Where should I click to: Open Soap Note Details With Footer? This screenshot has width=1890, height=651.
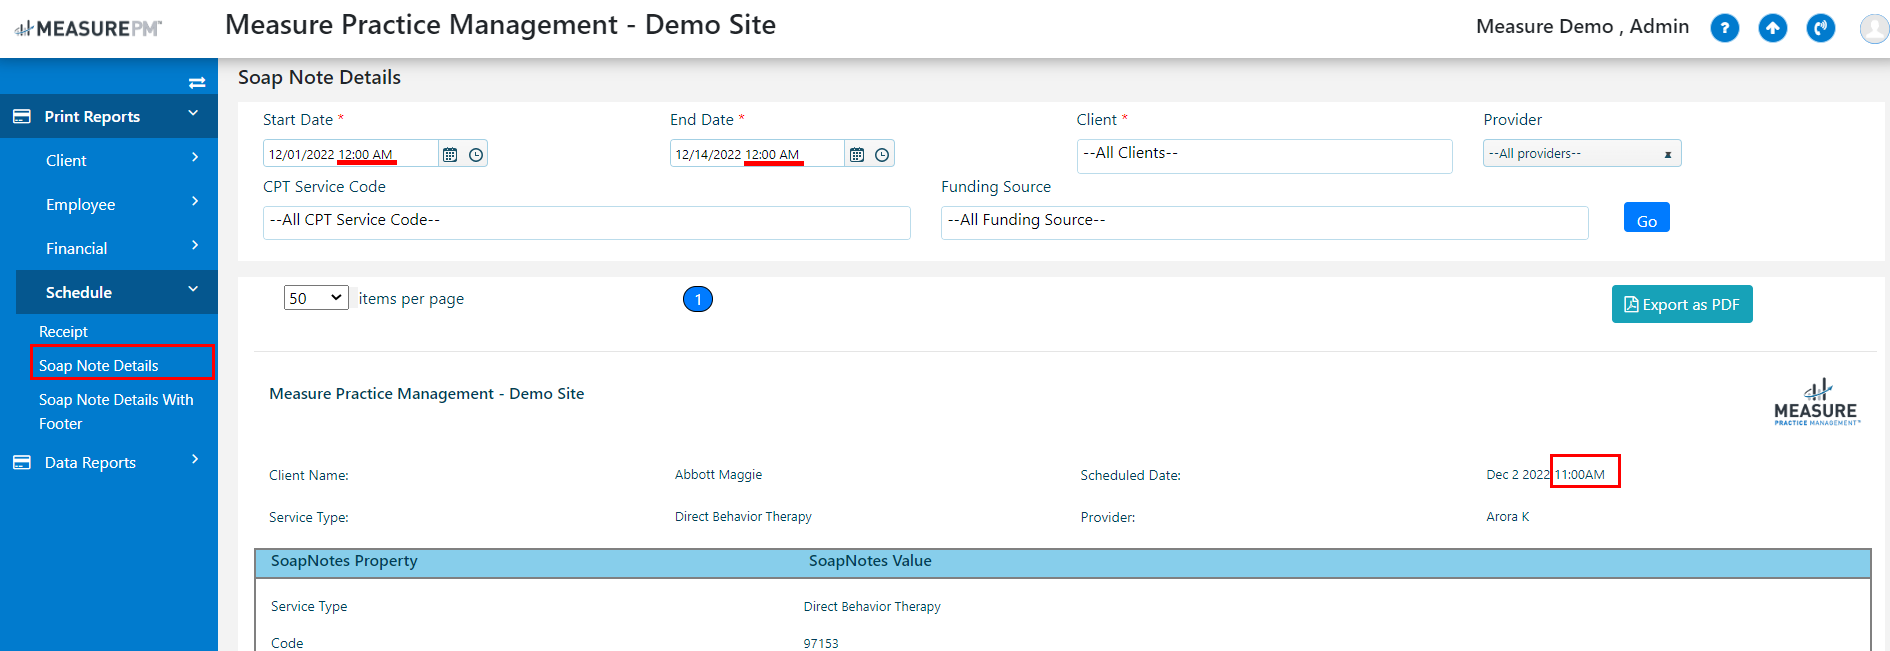pyautogui.click(x=116, y=411)
